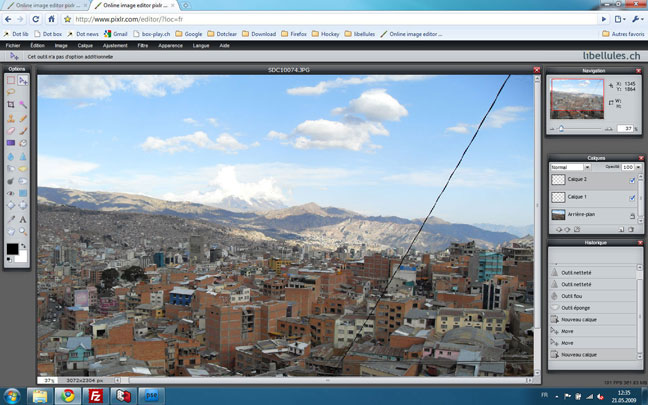The image size is (648, 405).
Task: Open the box-play.ch bookmark
Action: point(152,34)
